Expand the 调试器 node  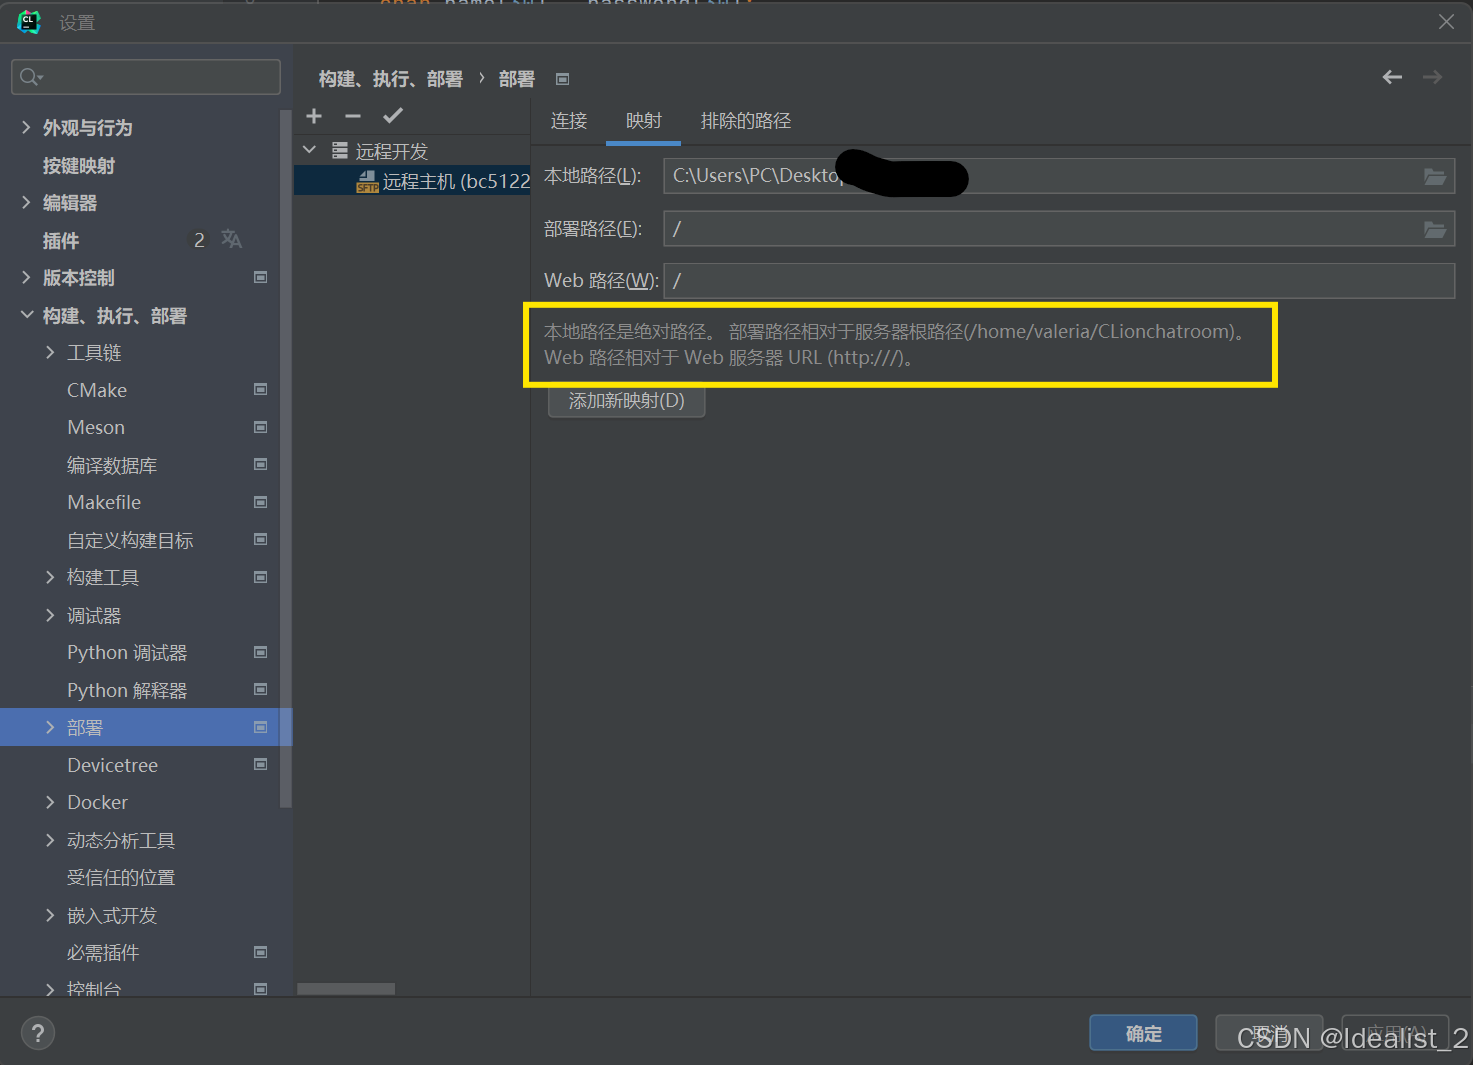tap(50, 615)
